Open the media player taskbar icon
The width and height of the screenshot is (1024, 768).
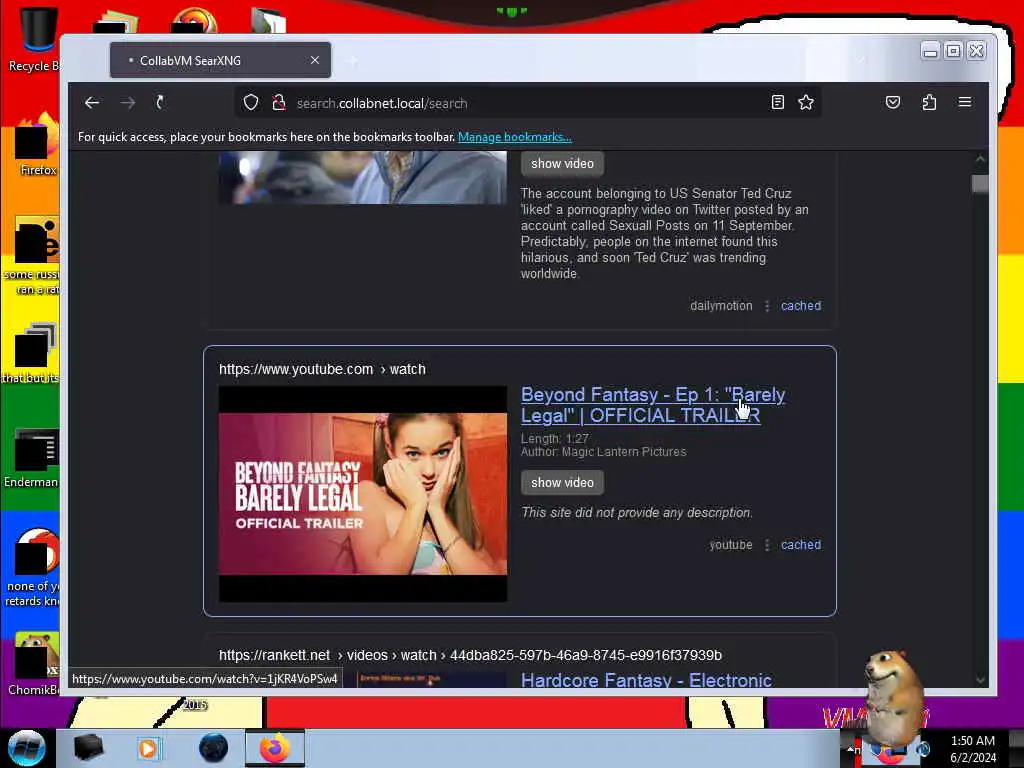[148, 748]
